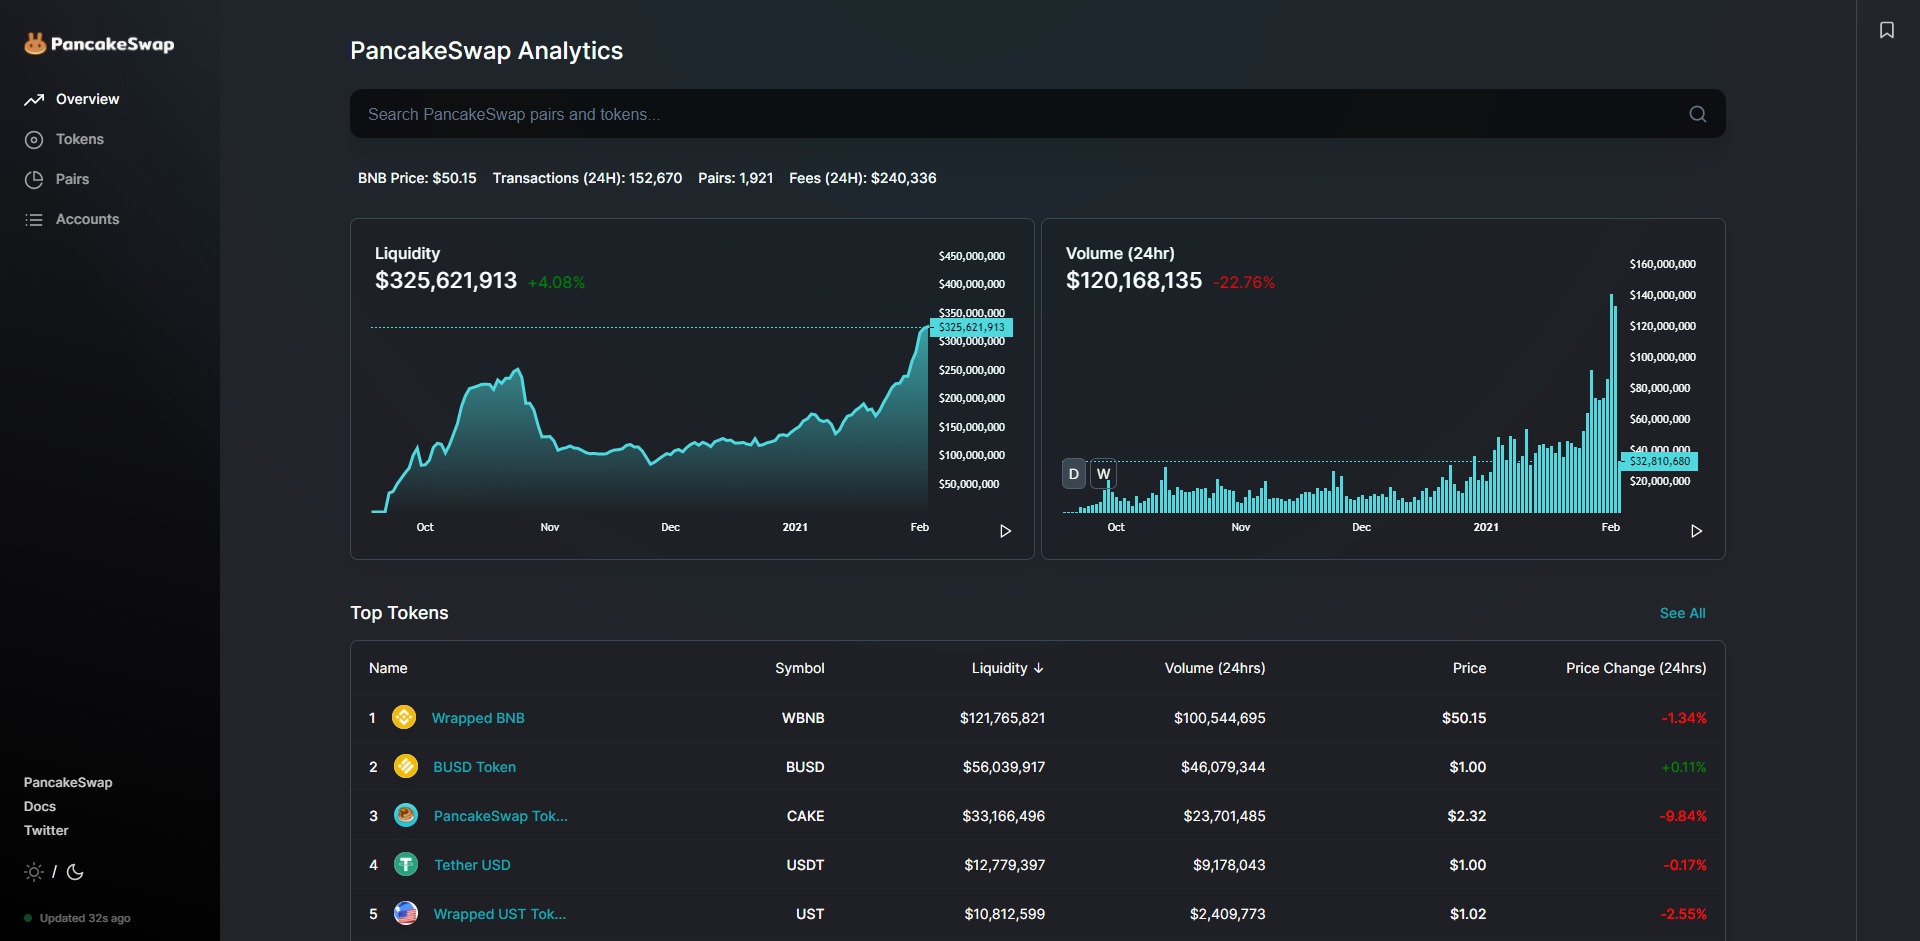Click the Top Tokens section heading
Screen dimensions: 1920x941
click(x=399, y=613)
